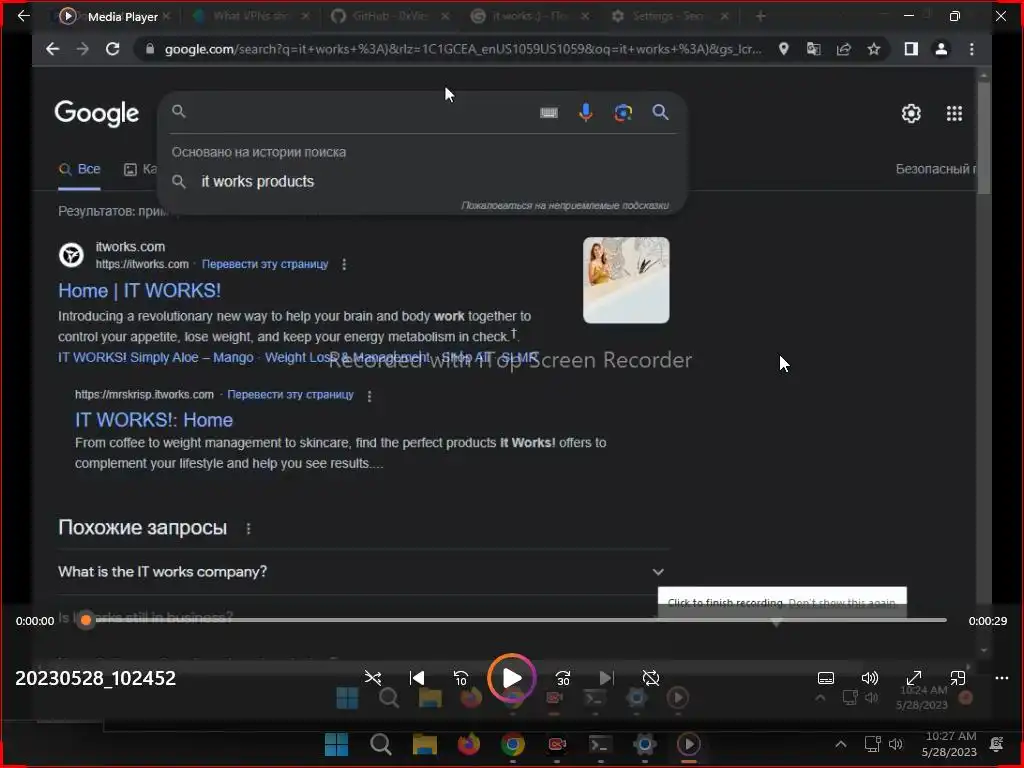Click the location pin icon in address bar
Viewport: 1024px width, 768px height.
pyautogui.click(x=783, y=49)
